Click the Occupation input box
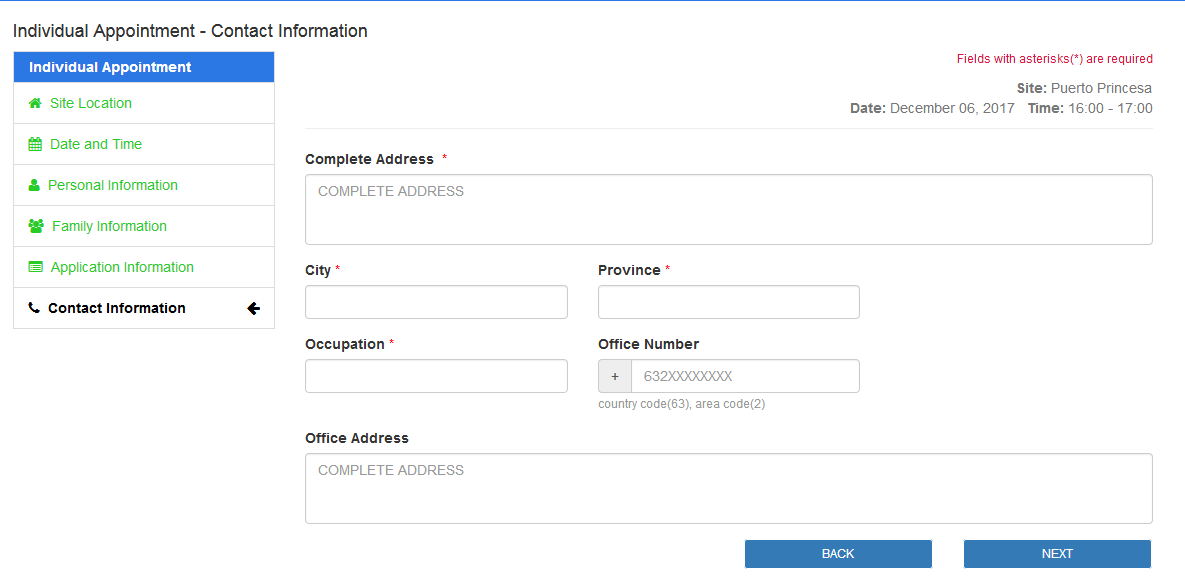The height and width of the screenshot is (587, 1185). (436, 376)
